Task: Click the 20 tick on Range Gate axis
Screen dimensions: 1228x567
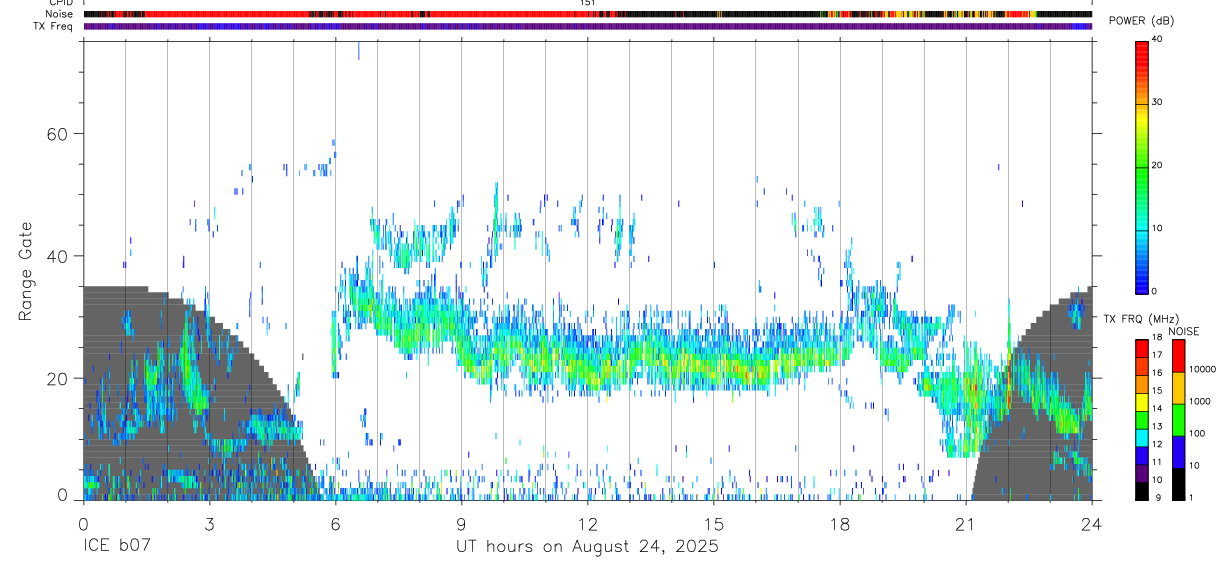Action: (x=59, y=379)
